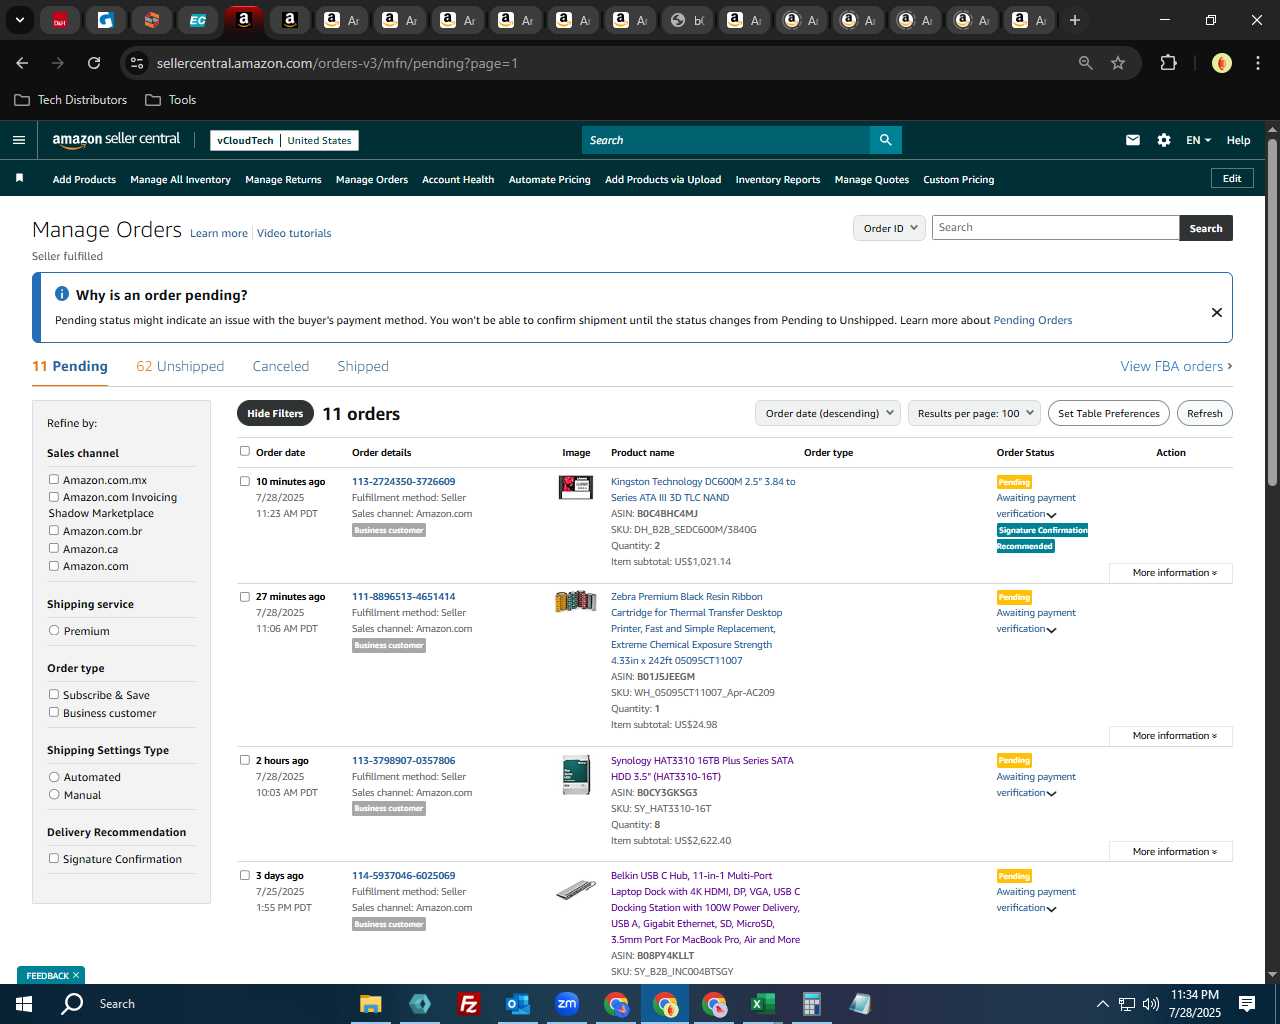Open the Order date (descending) sort dropdown
Screen dimensions: 1280x1024
pos(827,413)
